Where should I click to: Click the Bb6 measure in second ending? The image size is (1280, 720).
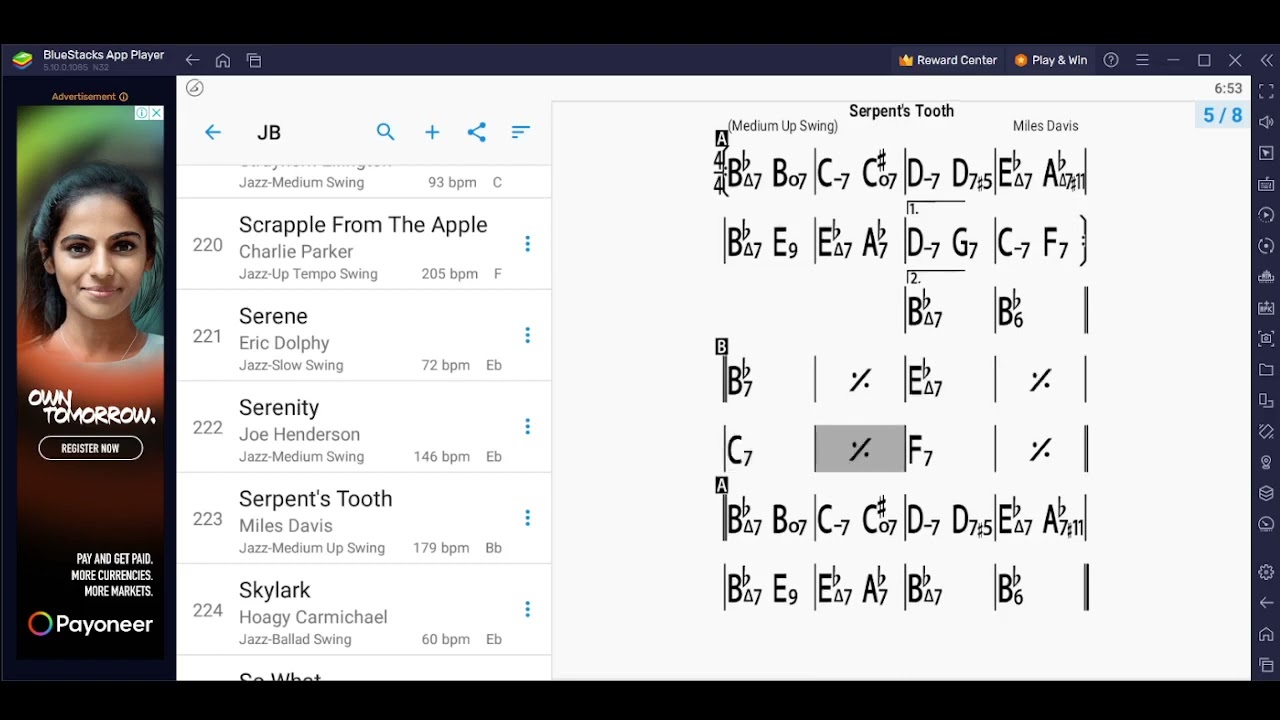pyautogui.click(x=1040, y=311)
